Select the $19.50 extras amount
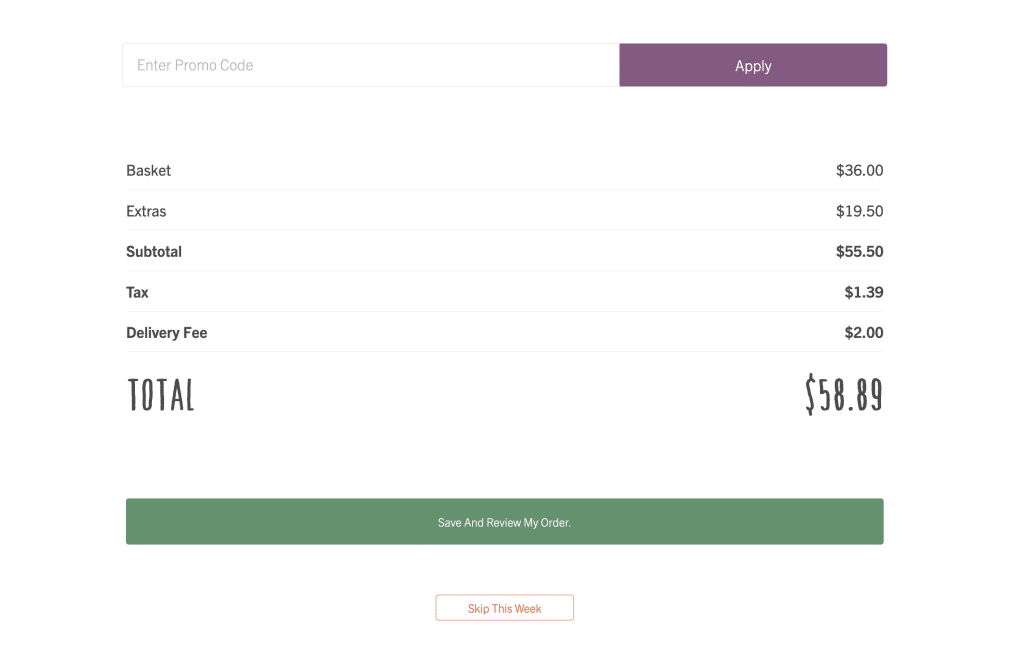1024x649 pixels. 859,212
